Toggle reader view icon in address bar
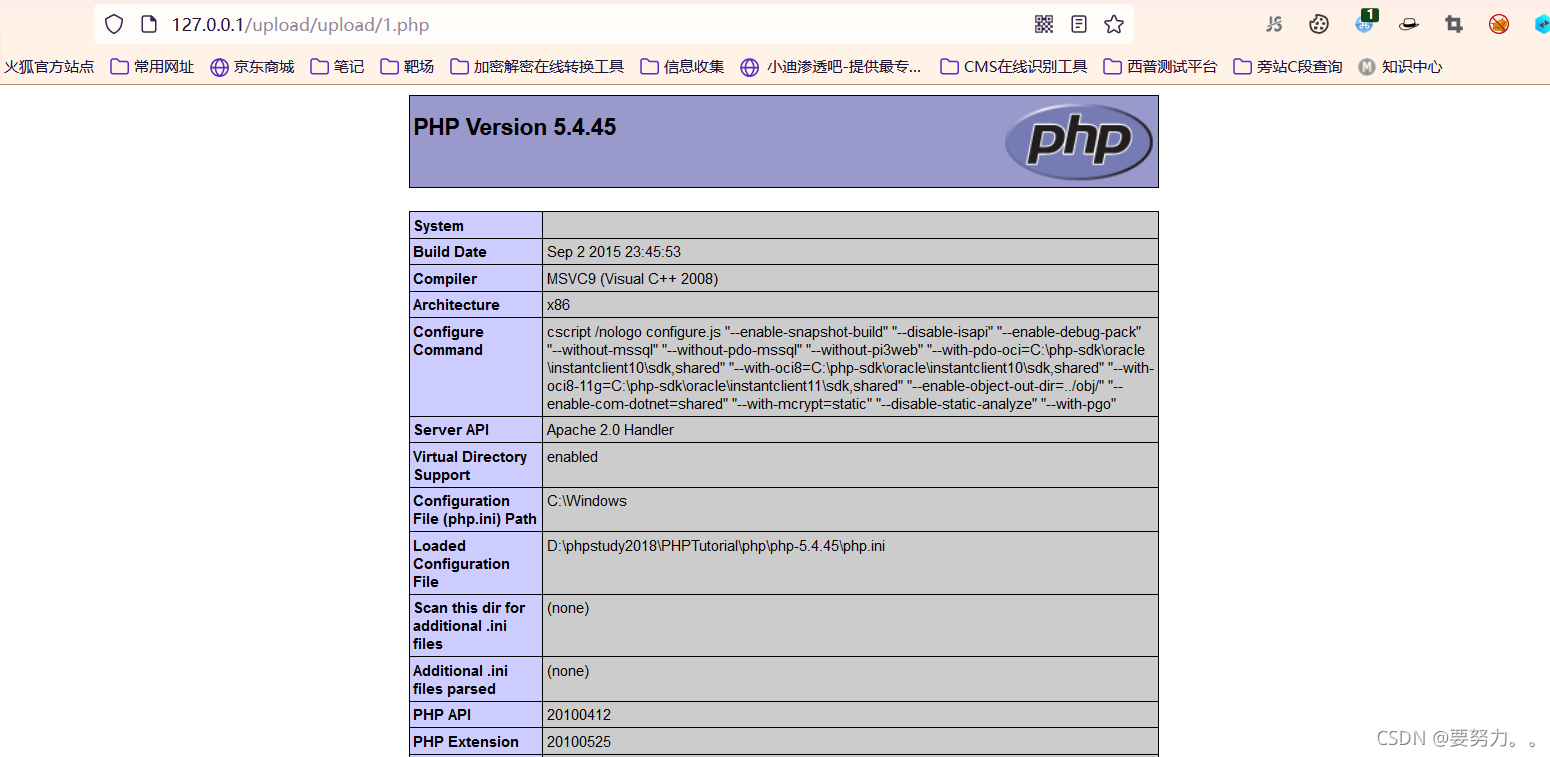Image resolution: width=1550 pixels, height=757 pixels. [1079, 24]
